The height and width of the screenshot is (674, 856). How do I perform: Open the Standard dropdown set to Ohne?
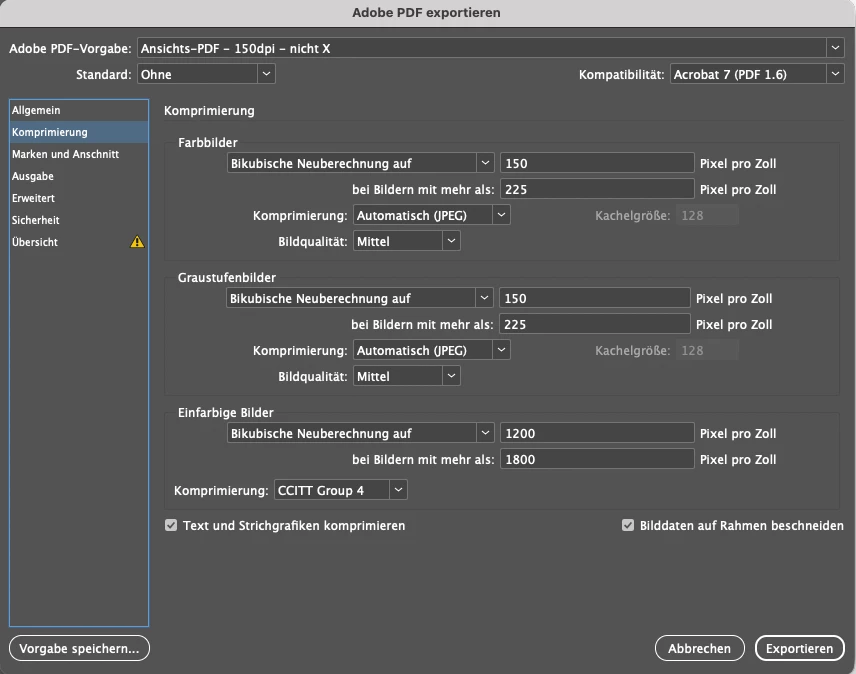click(x=206, y=74)
